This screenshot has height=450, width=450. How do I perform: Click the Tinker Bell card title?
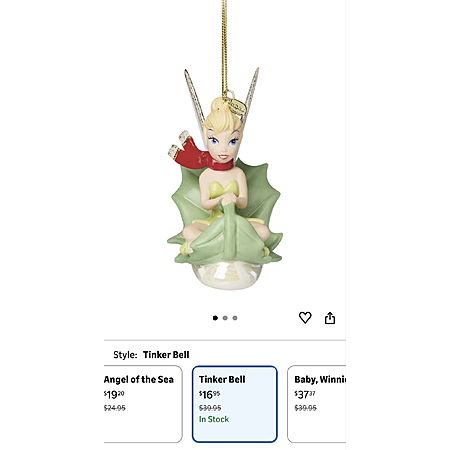(222, 379)
